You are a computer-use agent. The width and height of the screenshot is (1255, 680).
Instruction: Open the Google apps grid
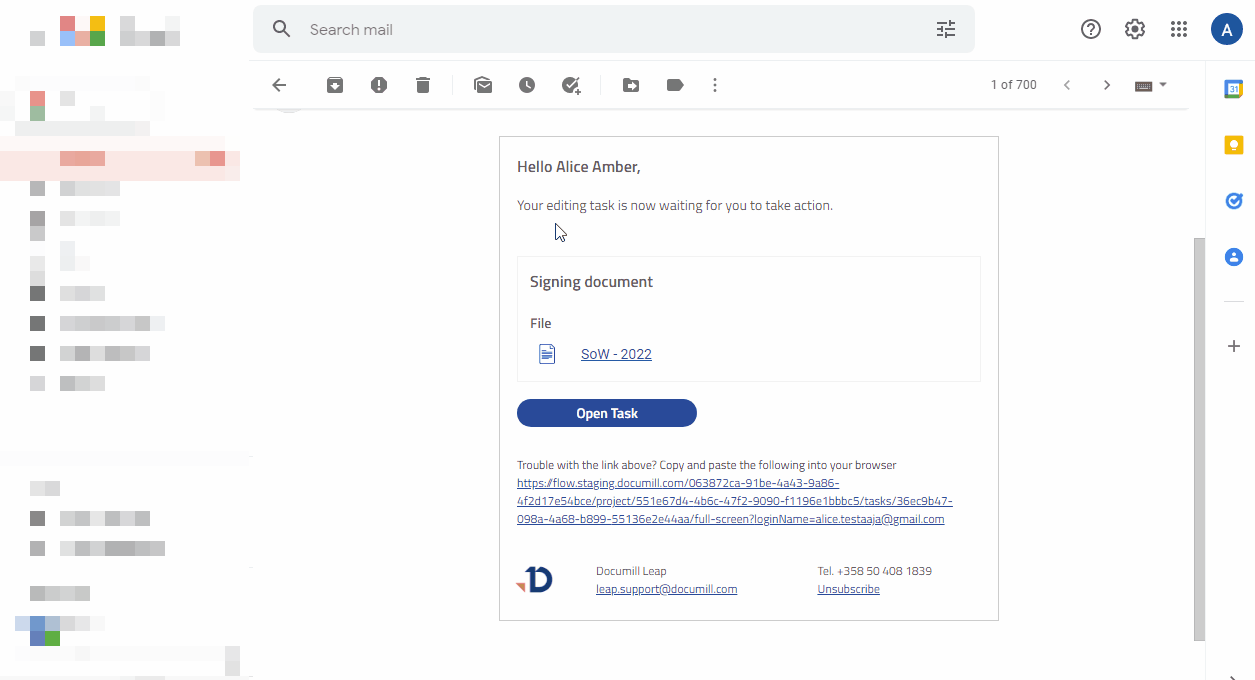(1179, 29)
